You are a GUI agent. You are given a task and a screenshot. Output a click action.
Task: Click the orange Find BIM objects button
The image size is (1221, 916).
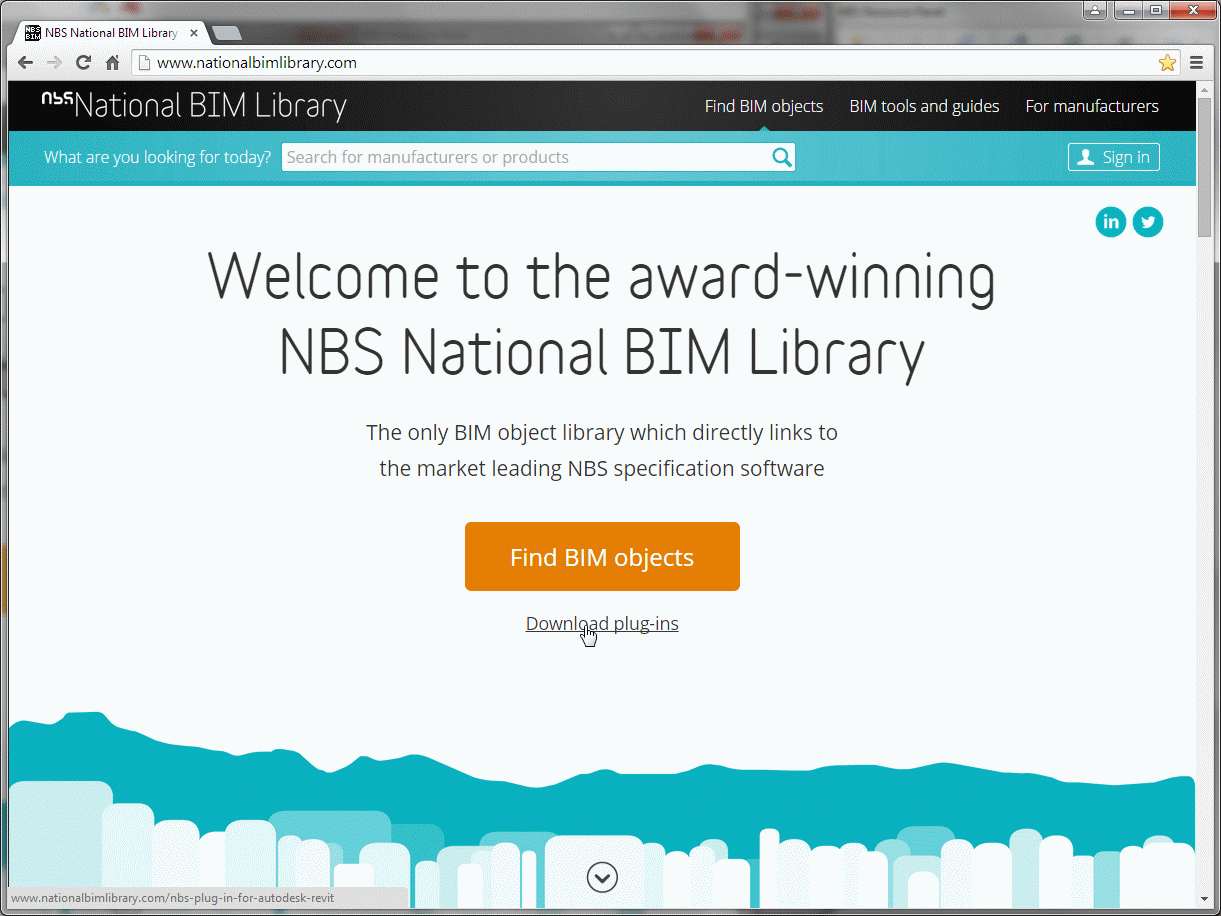[x=602, y=556]
